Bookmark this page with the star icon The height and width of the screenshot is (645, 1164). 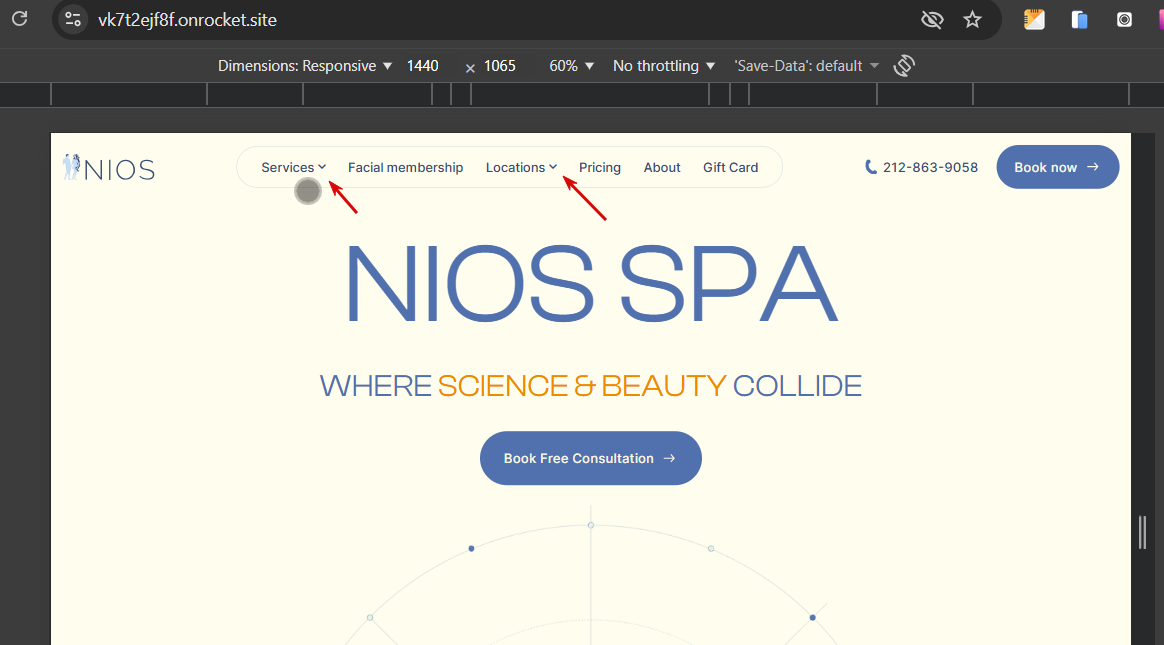[x=972, y=19]
